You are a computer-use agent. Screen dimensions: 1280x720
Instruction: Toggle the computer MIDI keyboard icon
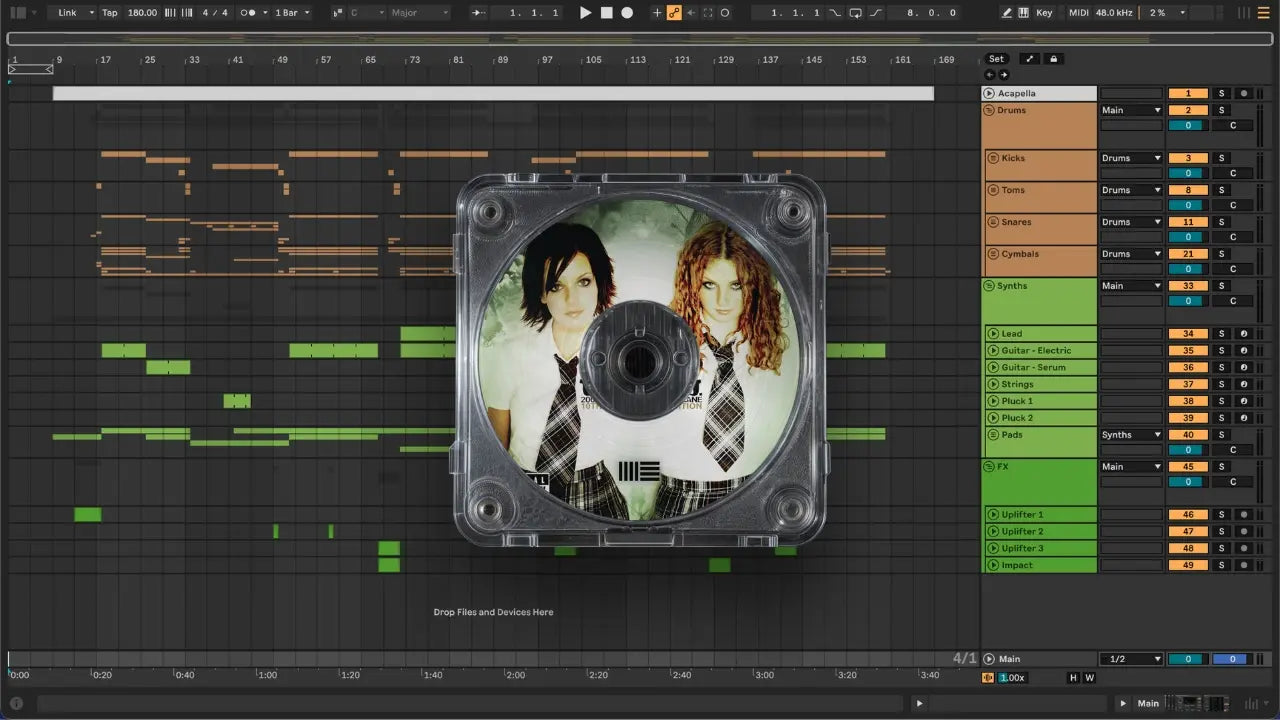pyautogui.click(x=1023, y=13)
